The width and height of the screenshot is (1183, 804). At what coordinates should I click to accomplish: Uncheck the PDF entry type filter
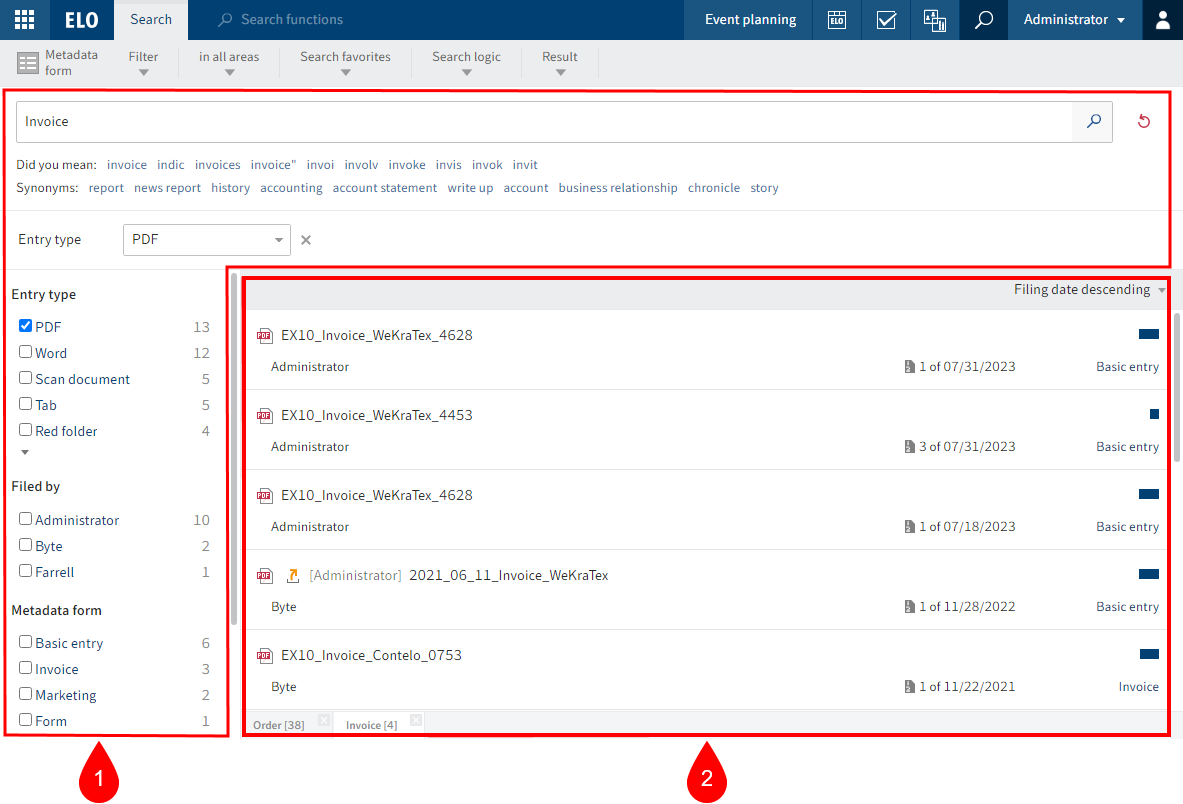(25, 326)
